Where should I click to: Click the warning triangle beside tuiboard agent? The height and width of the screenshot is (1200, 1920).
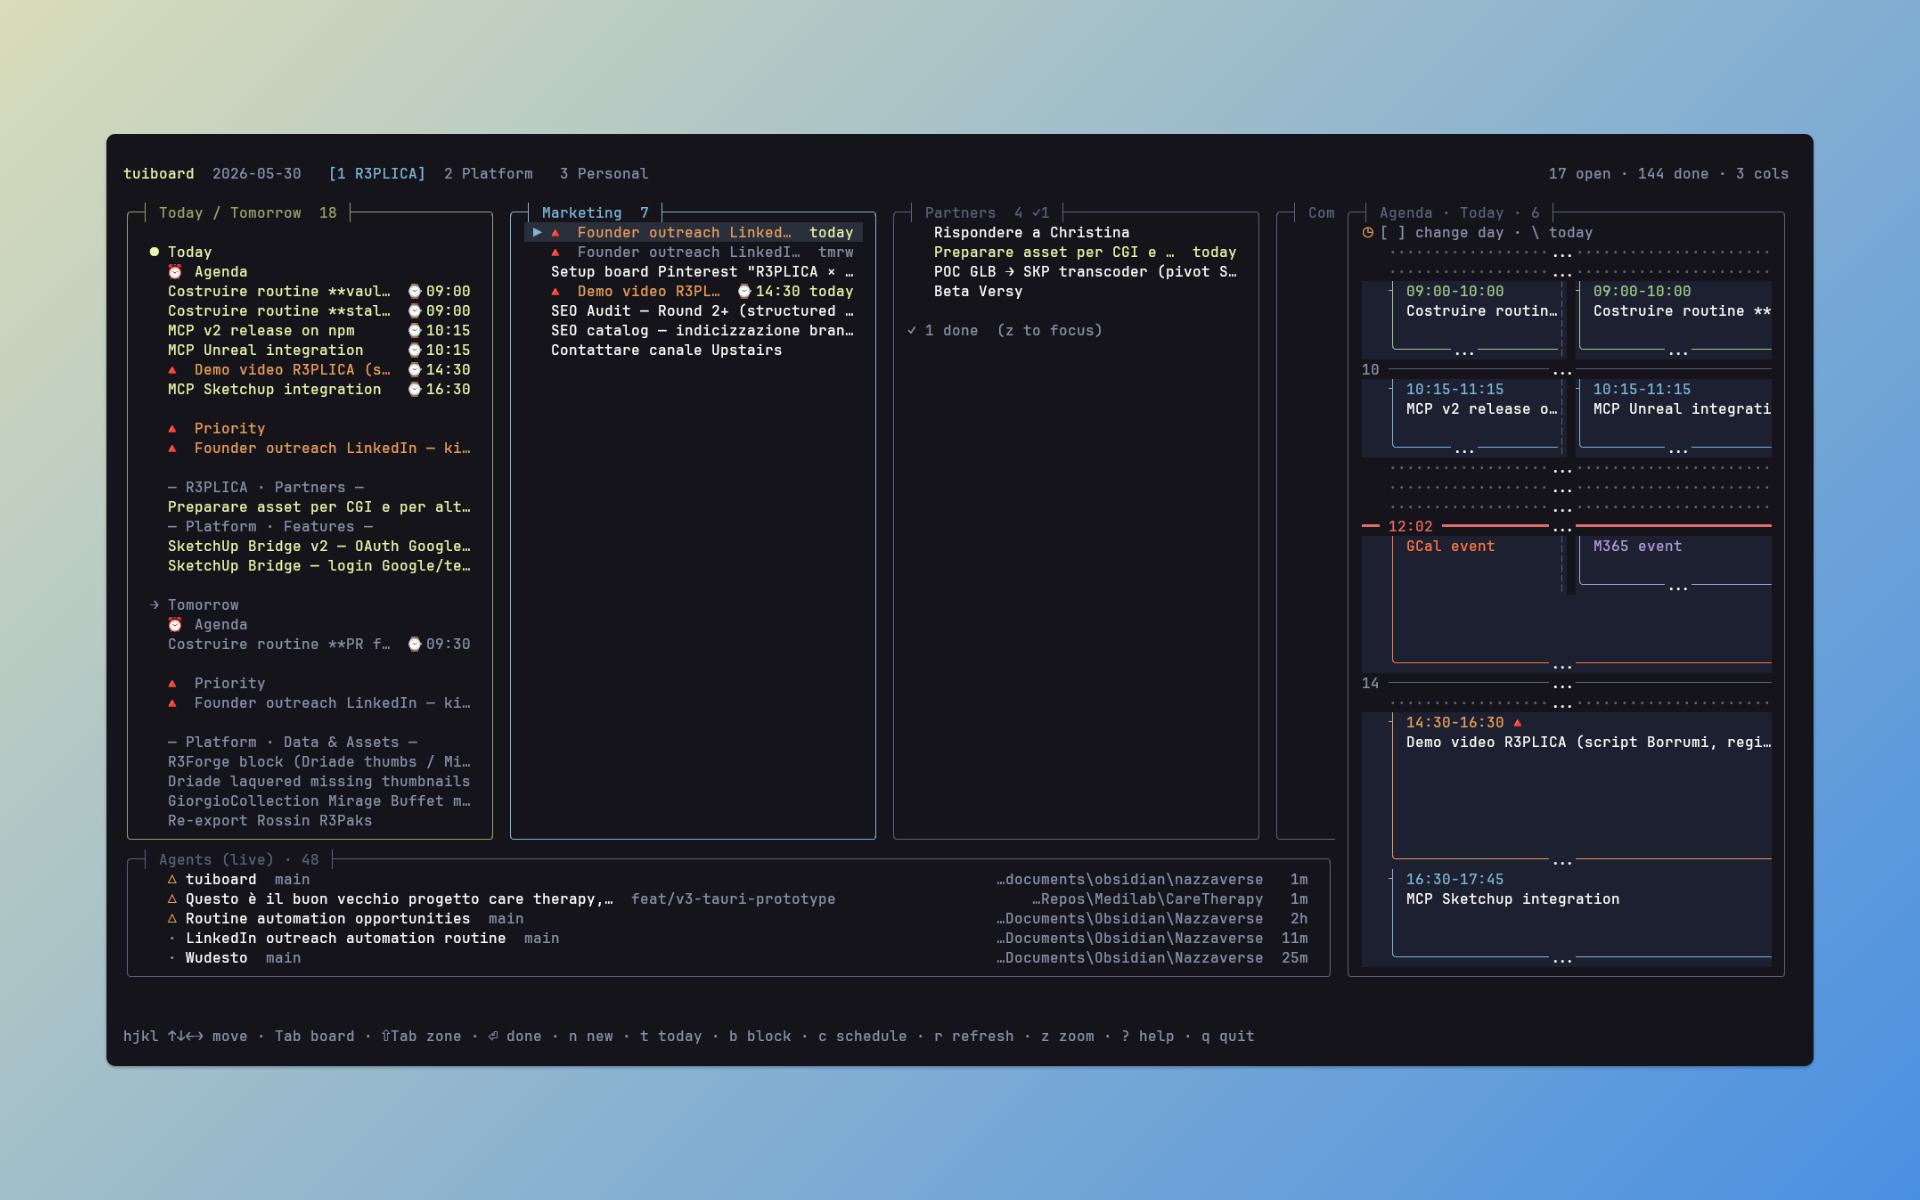pyautogui.click(x=172, y=880)
